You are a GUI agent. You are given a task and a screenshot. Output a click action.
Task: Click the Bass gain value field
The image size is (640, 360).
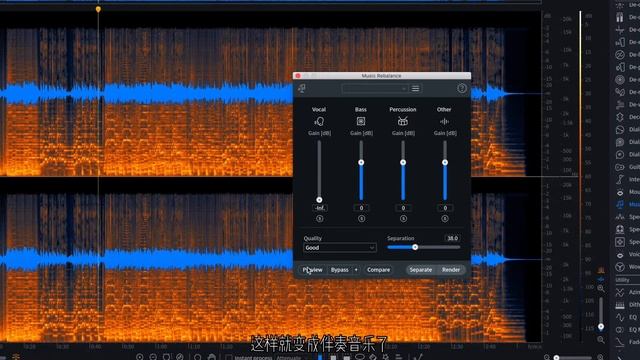(361, 208)
